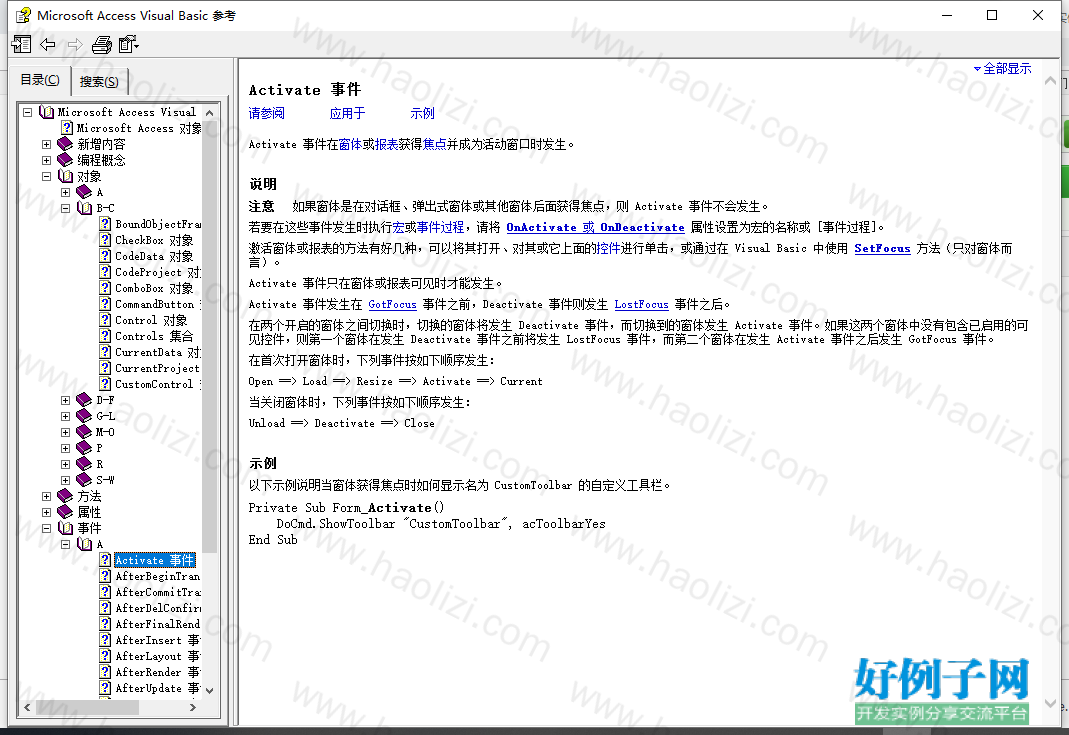Click the 示例 link at top
Viewport: 1069px width, 735px height.
pyautogui.click(x=422, y=113)
